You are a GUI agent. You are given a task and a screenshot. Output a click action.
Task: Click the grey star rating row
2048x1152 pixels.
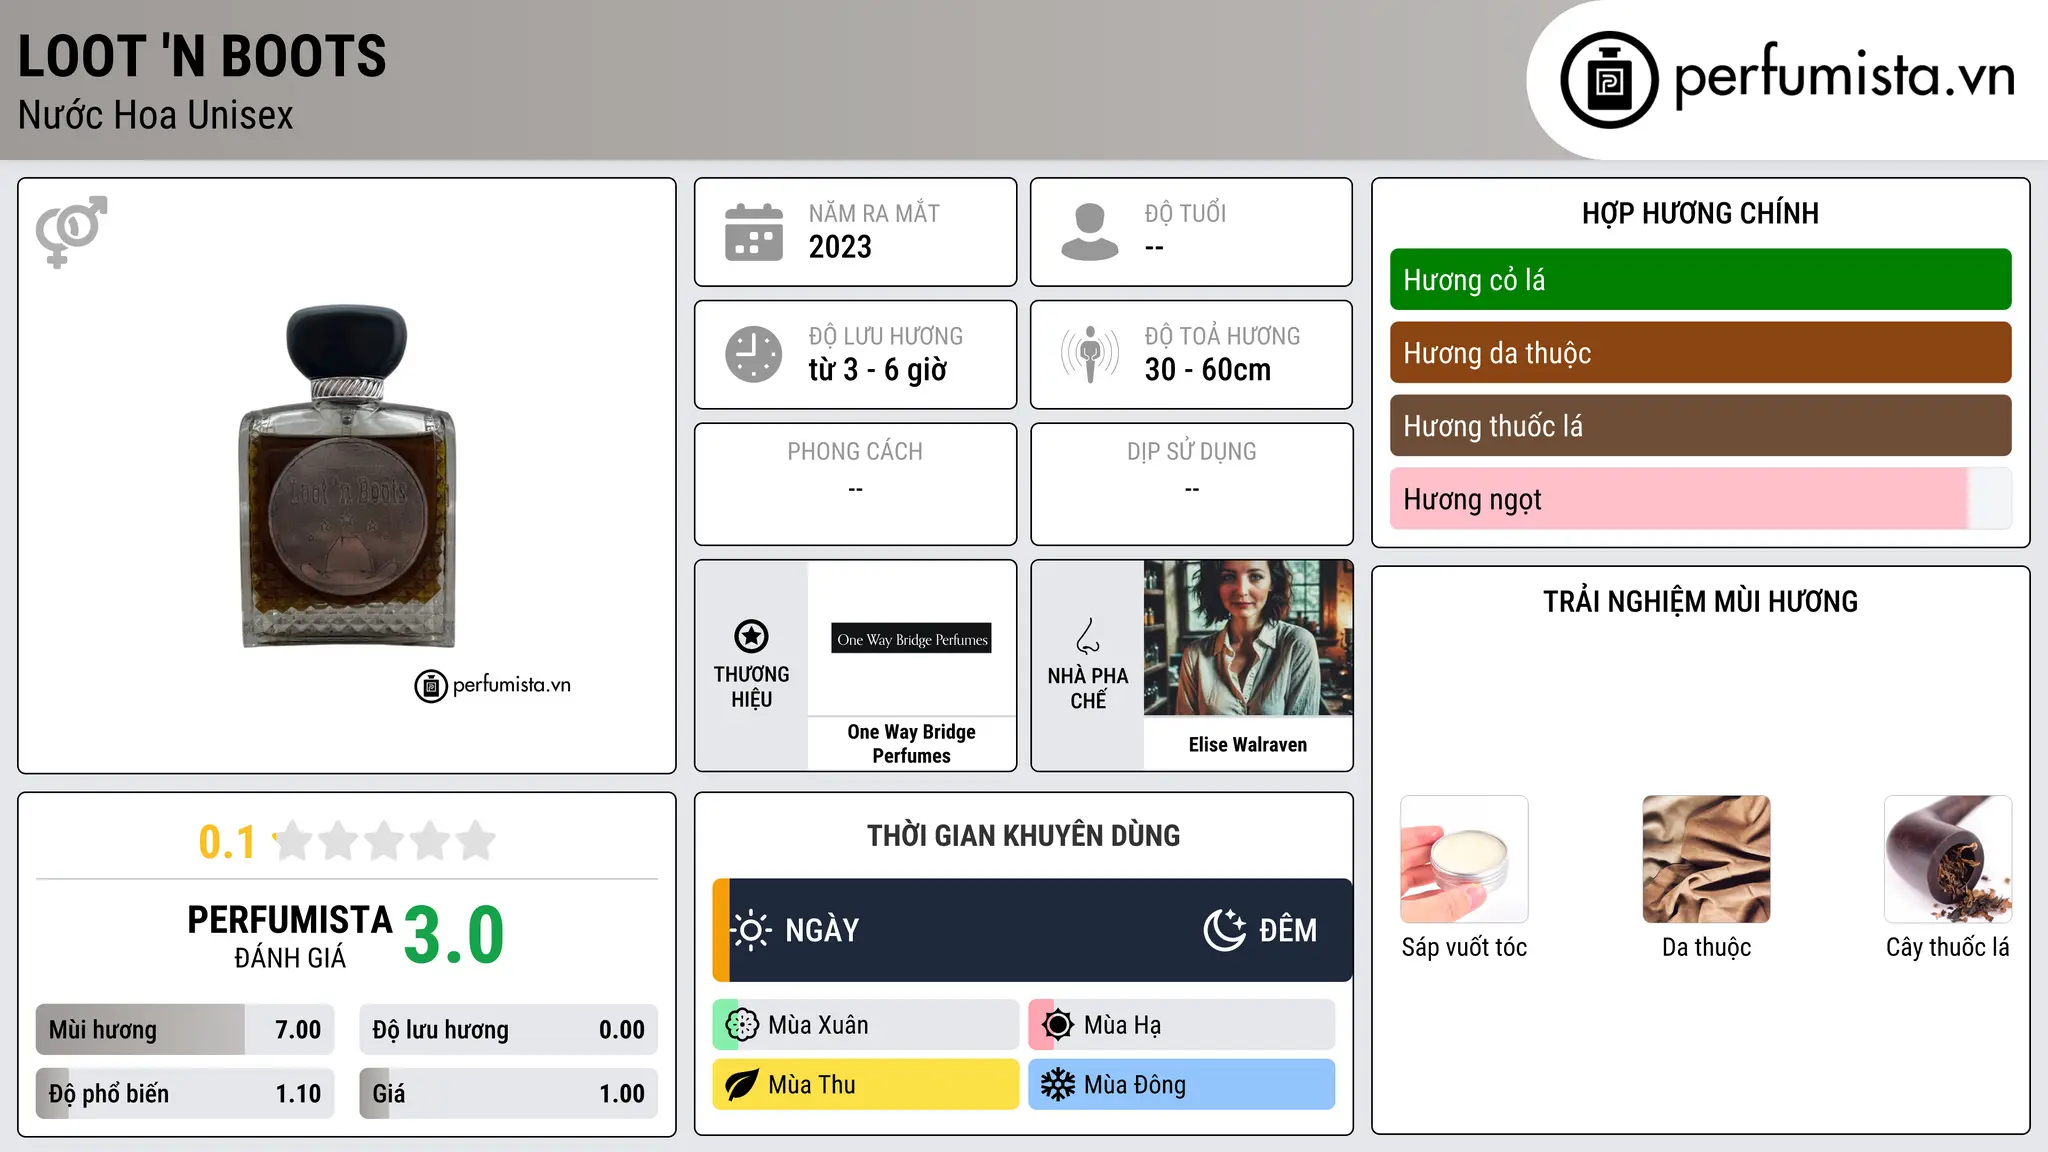(x=384, y=841)
